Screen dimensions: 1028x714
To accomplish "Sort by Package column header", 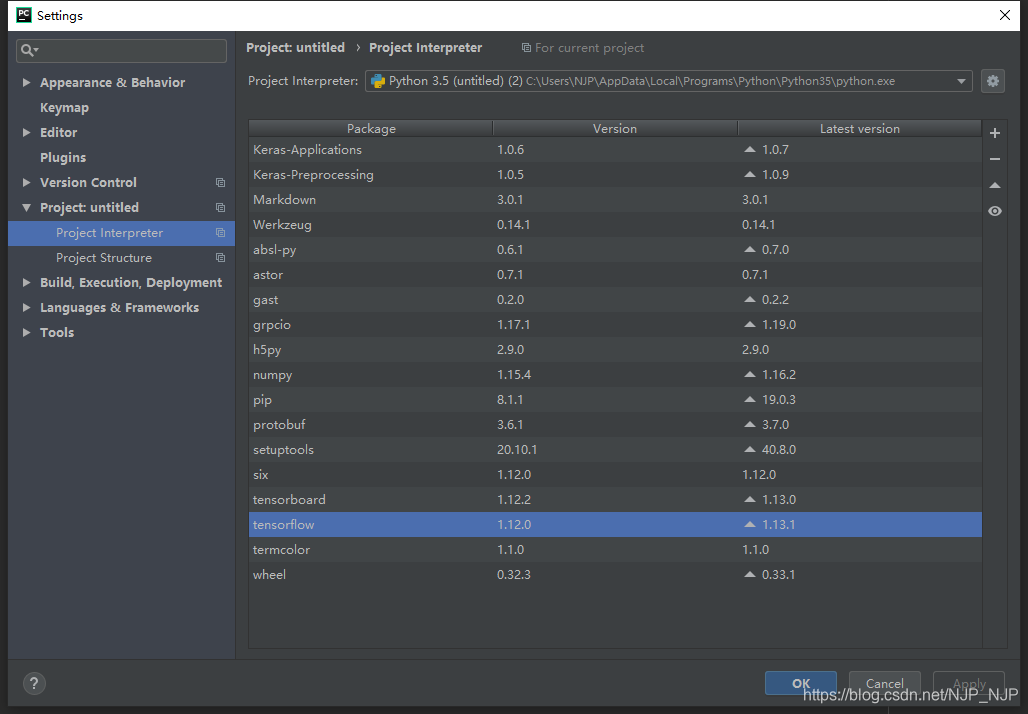I will point(371,129).
